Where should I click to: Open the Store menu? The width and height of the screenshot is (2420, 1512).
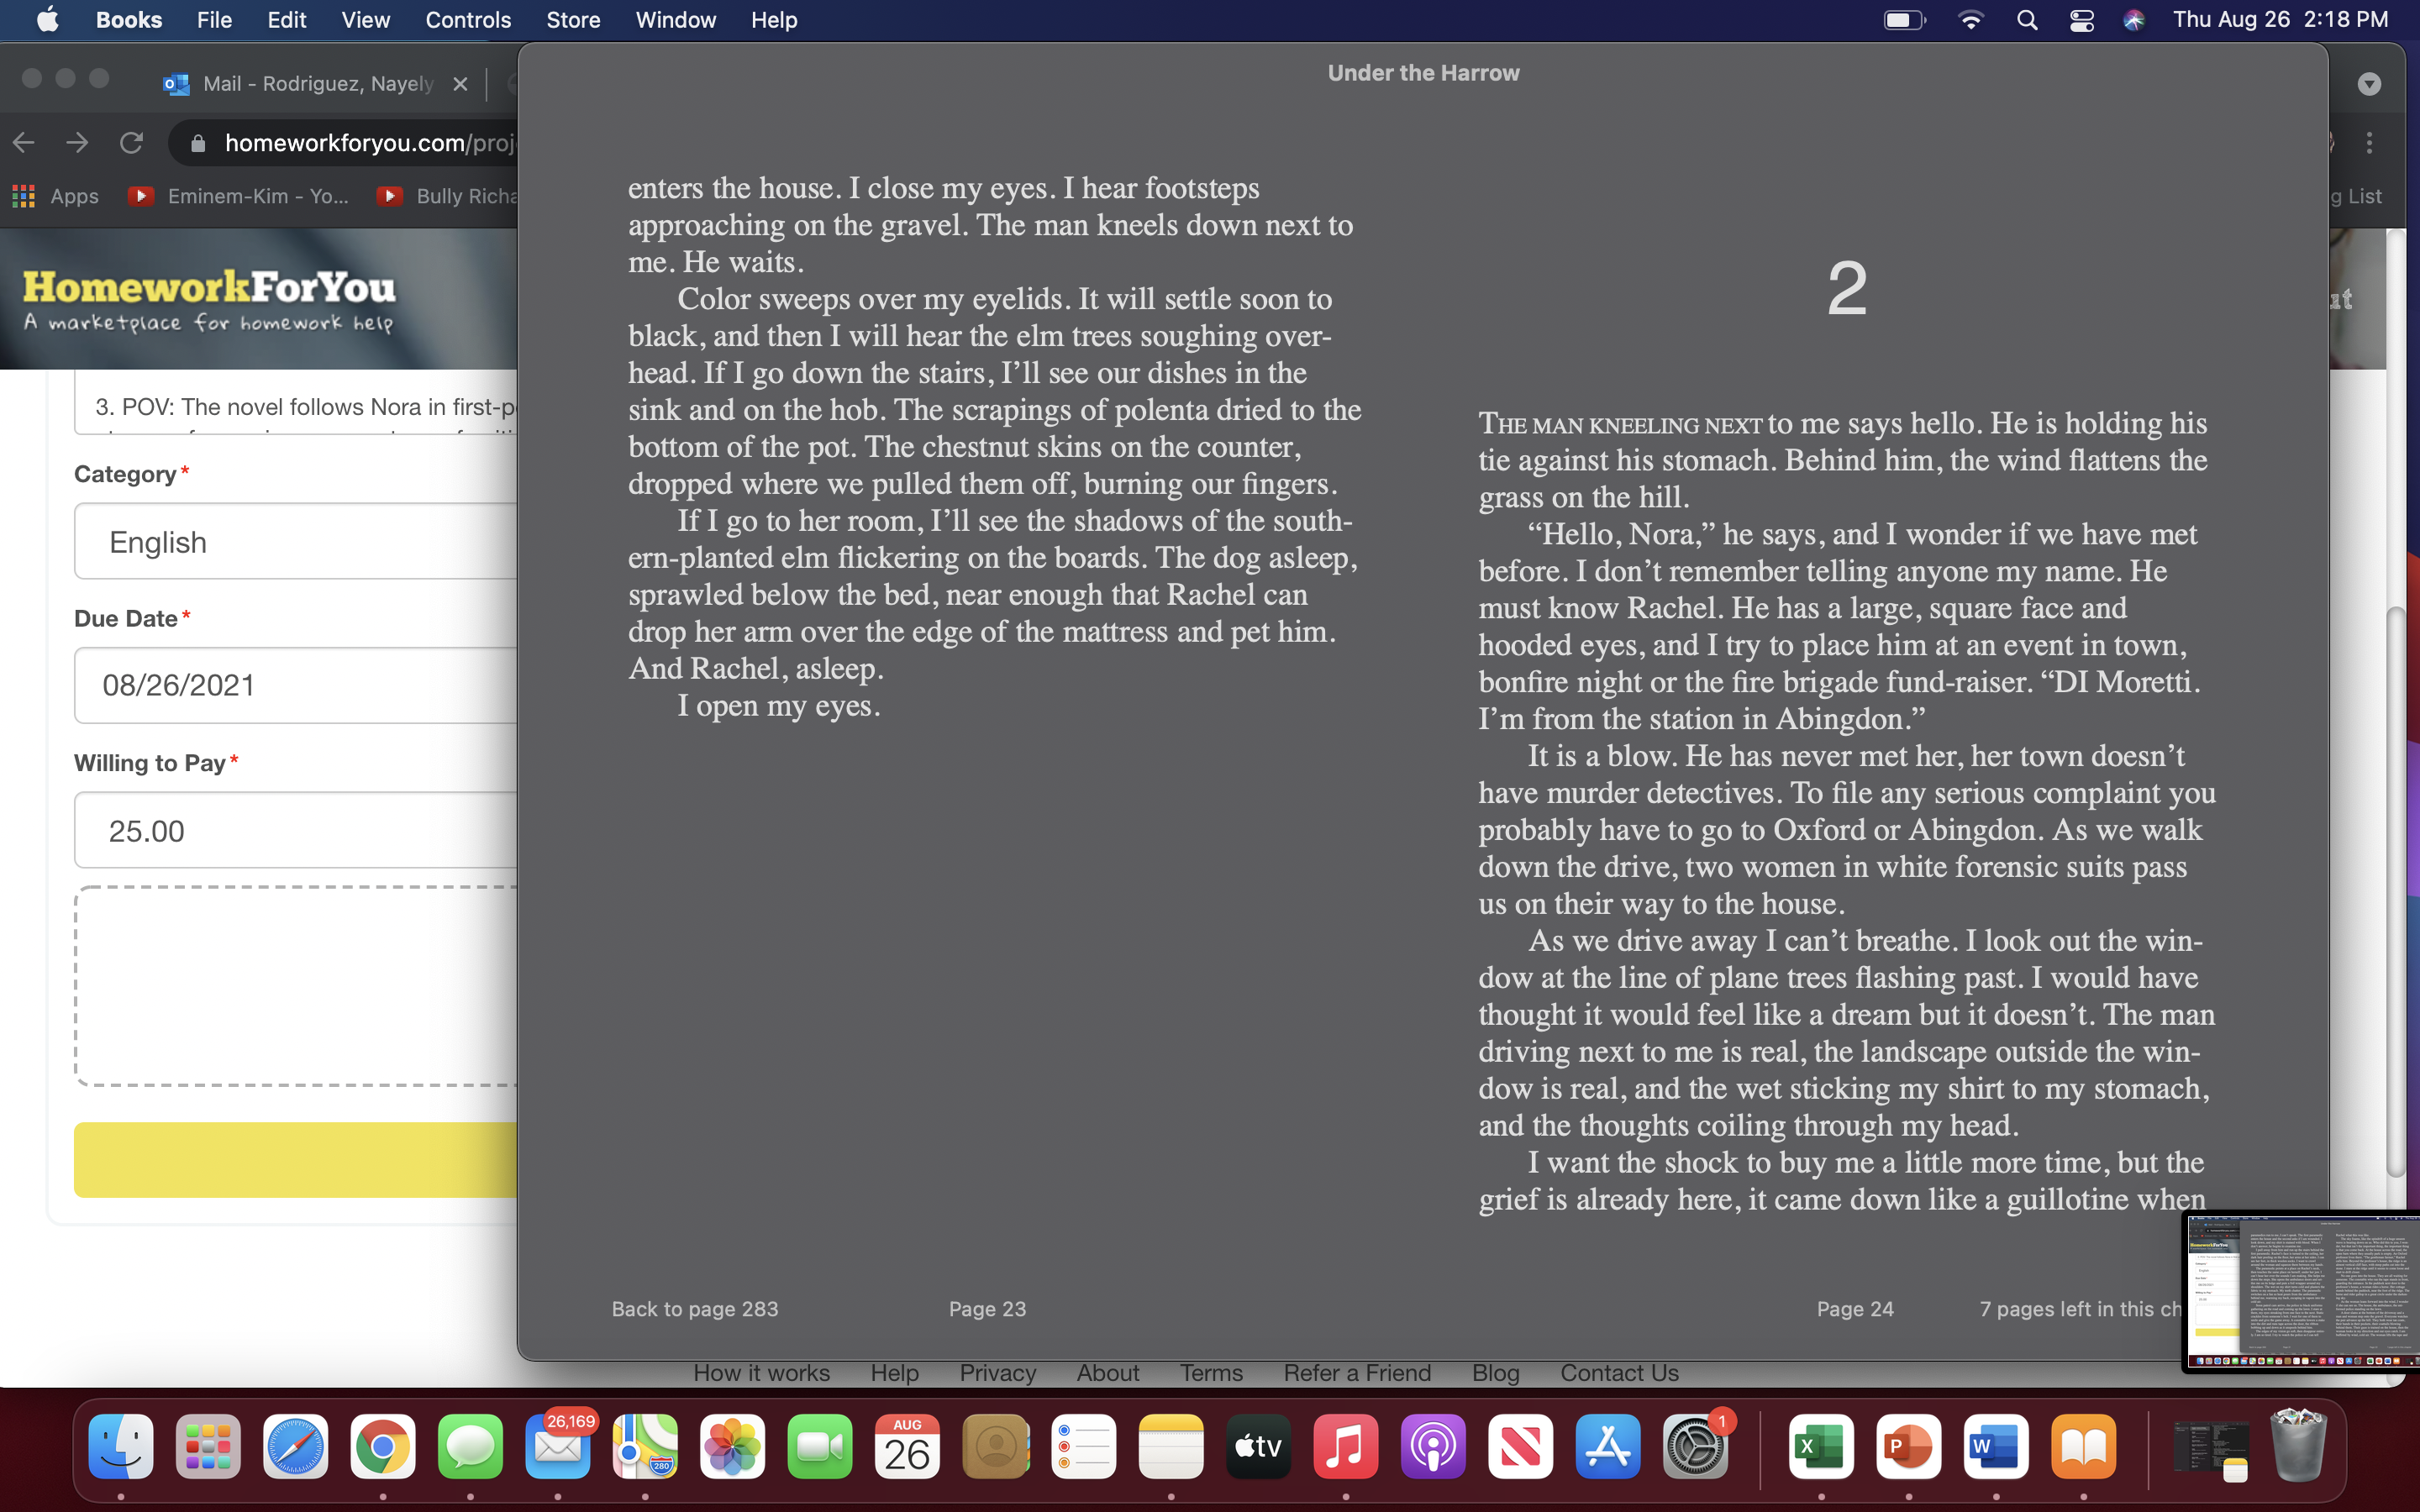[x=573, y=20]
